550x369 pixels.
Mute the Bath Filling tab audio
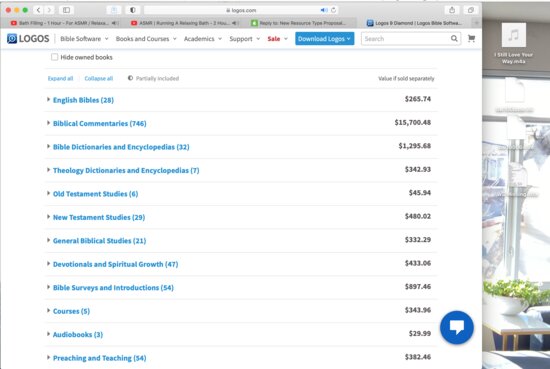[114, 23]
